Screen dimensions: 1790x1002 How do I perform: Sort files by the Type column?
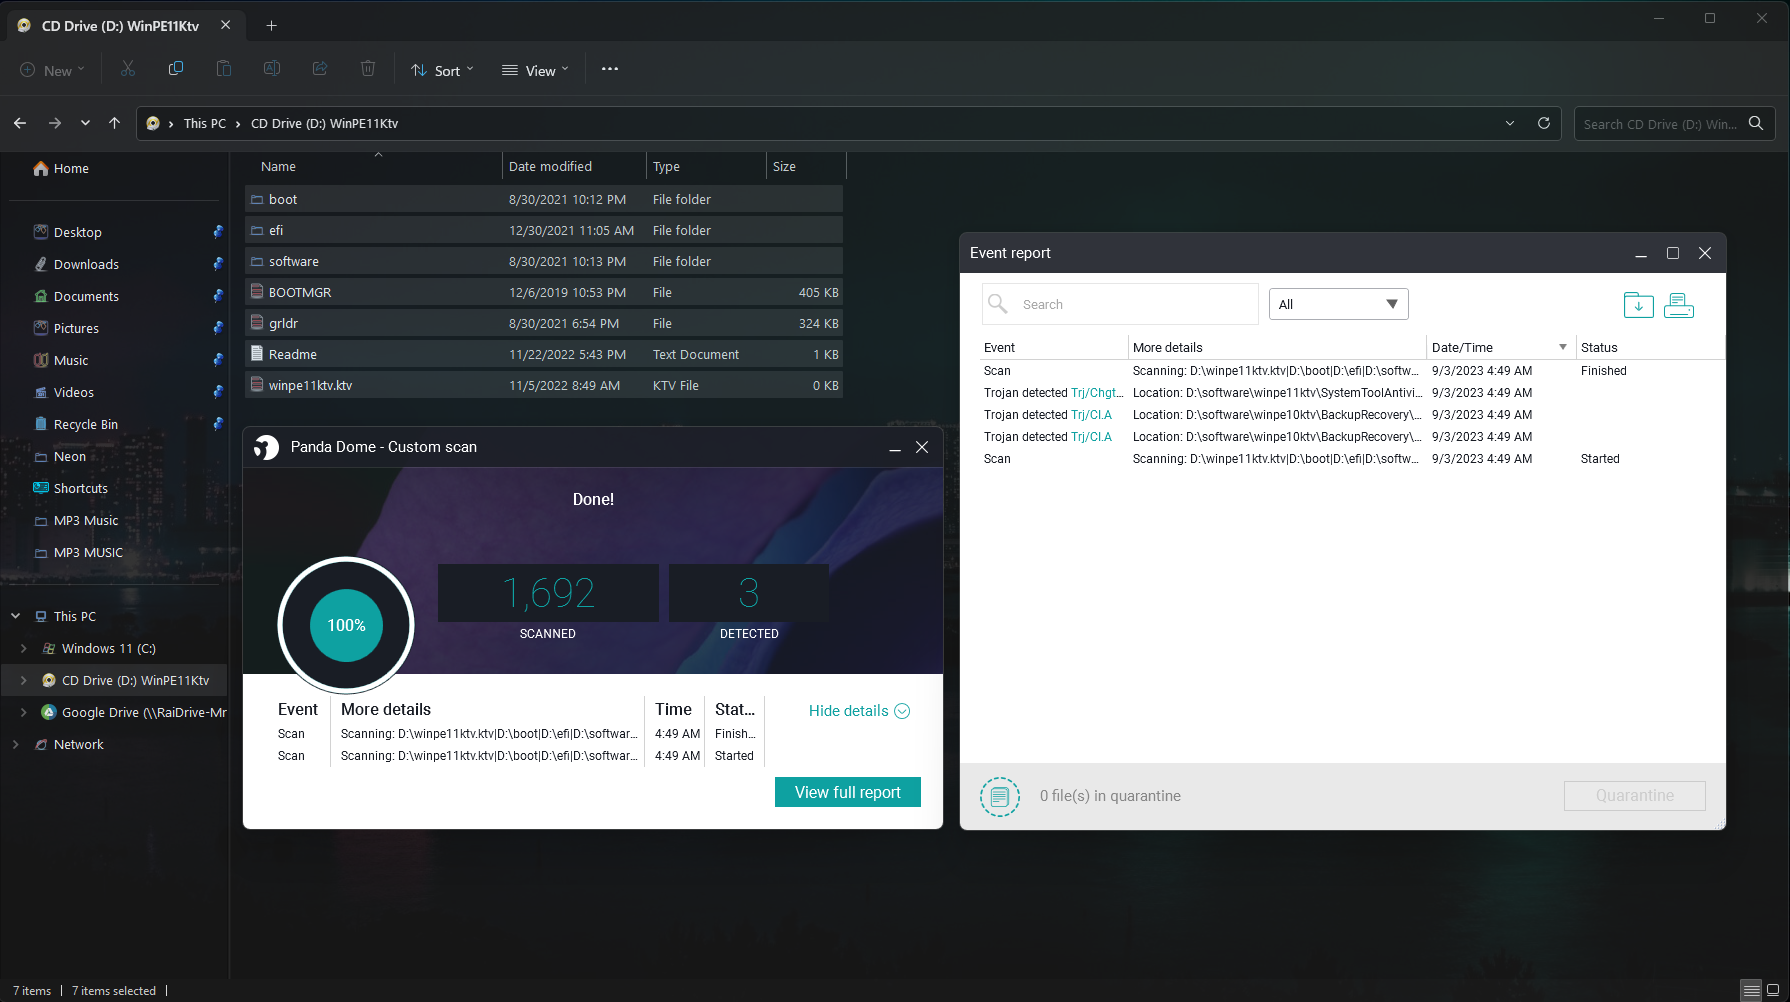pyautogui.click(x=707, y=166)
